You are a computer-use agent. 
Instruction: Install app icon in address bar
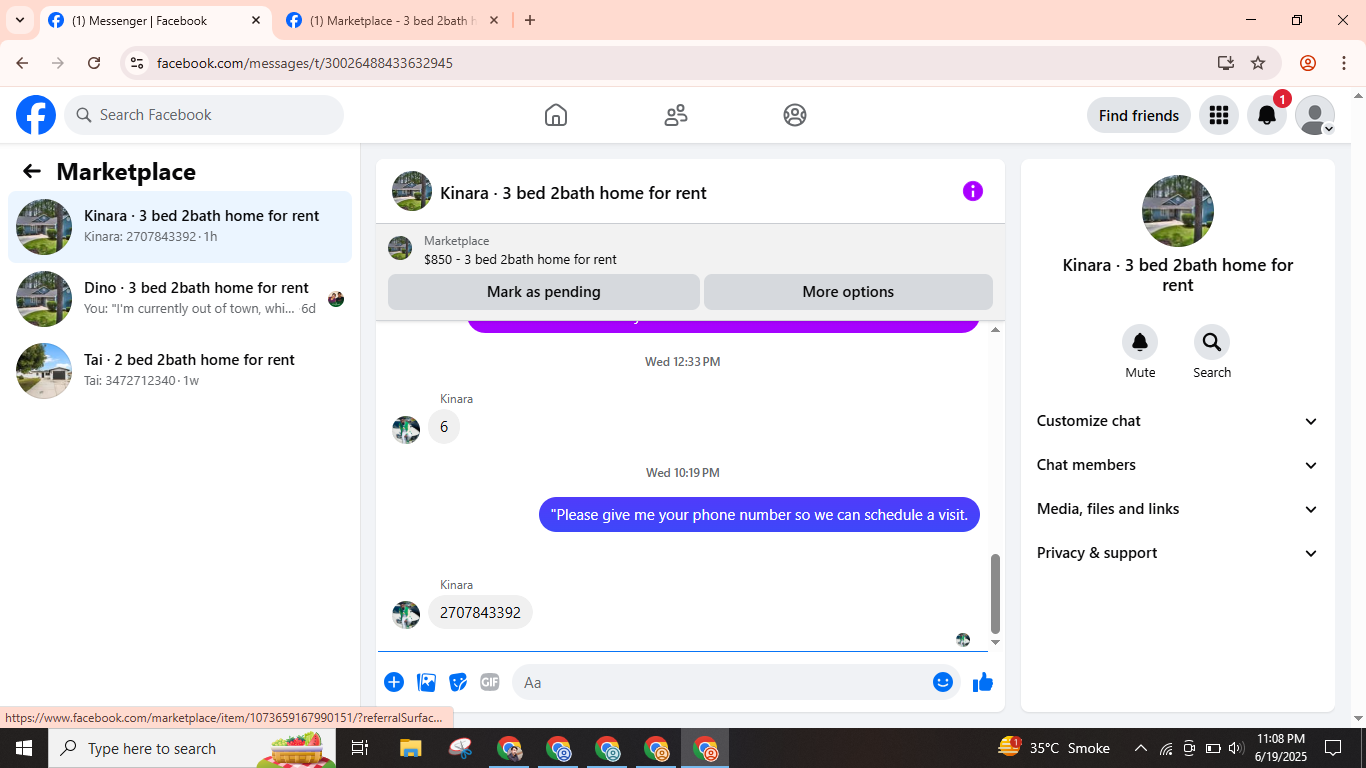1226,63
